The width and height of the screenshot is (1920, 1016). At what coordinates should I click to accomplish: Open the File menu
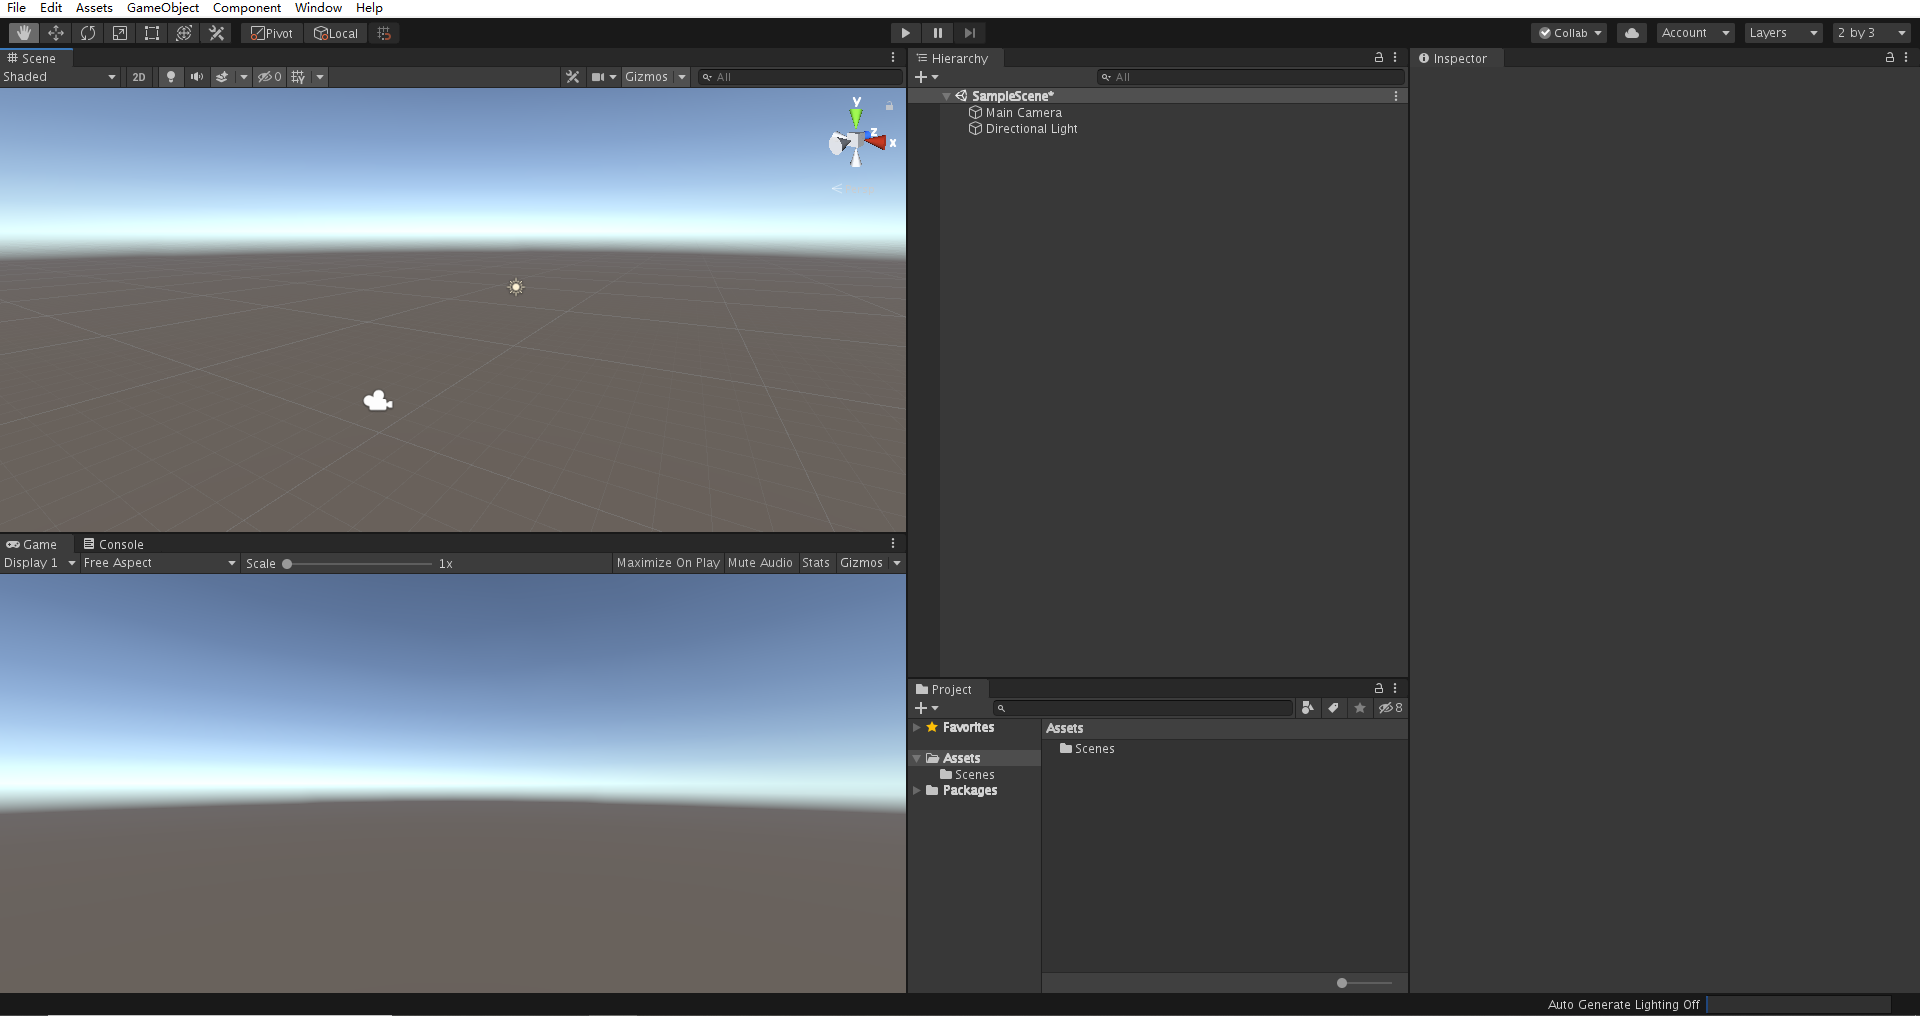pos(17,8)
